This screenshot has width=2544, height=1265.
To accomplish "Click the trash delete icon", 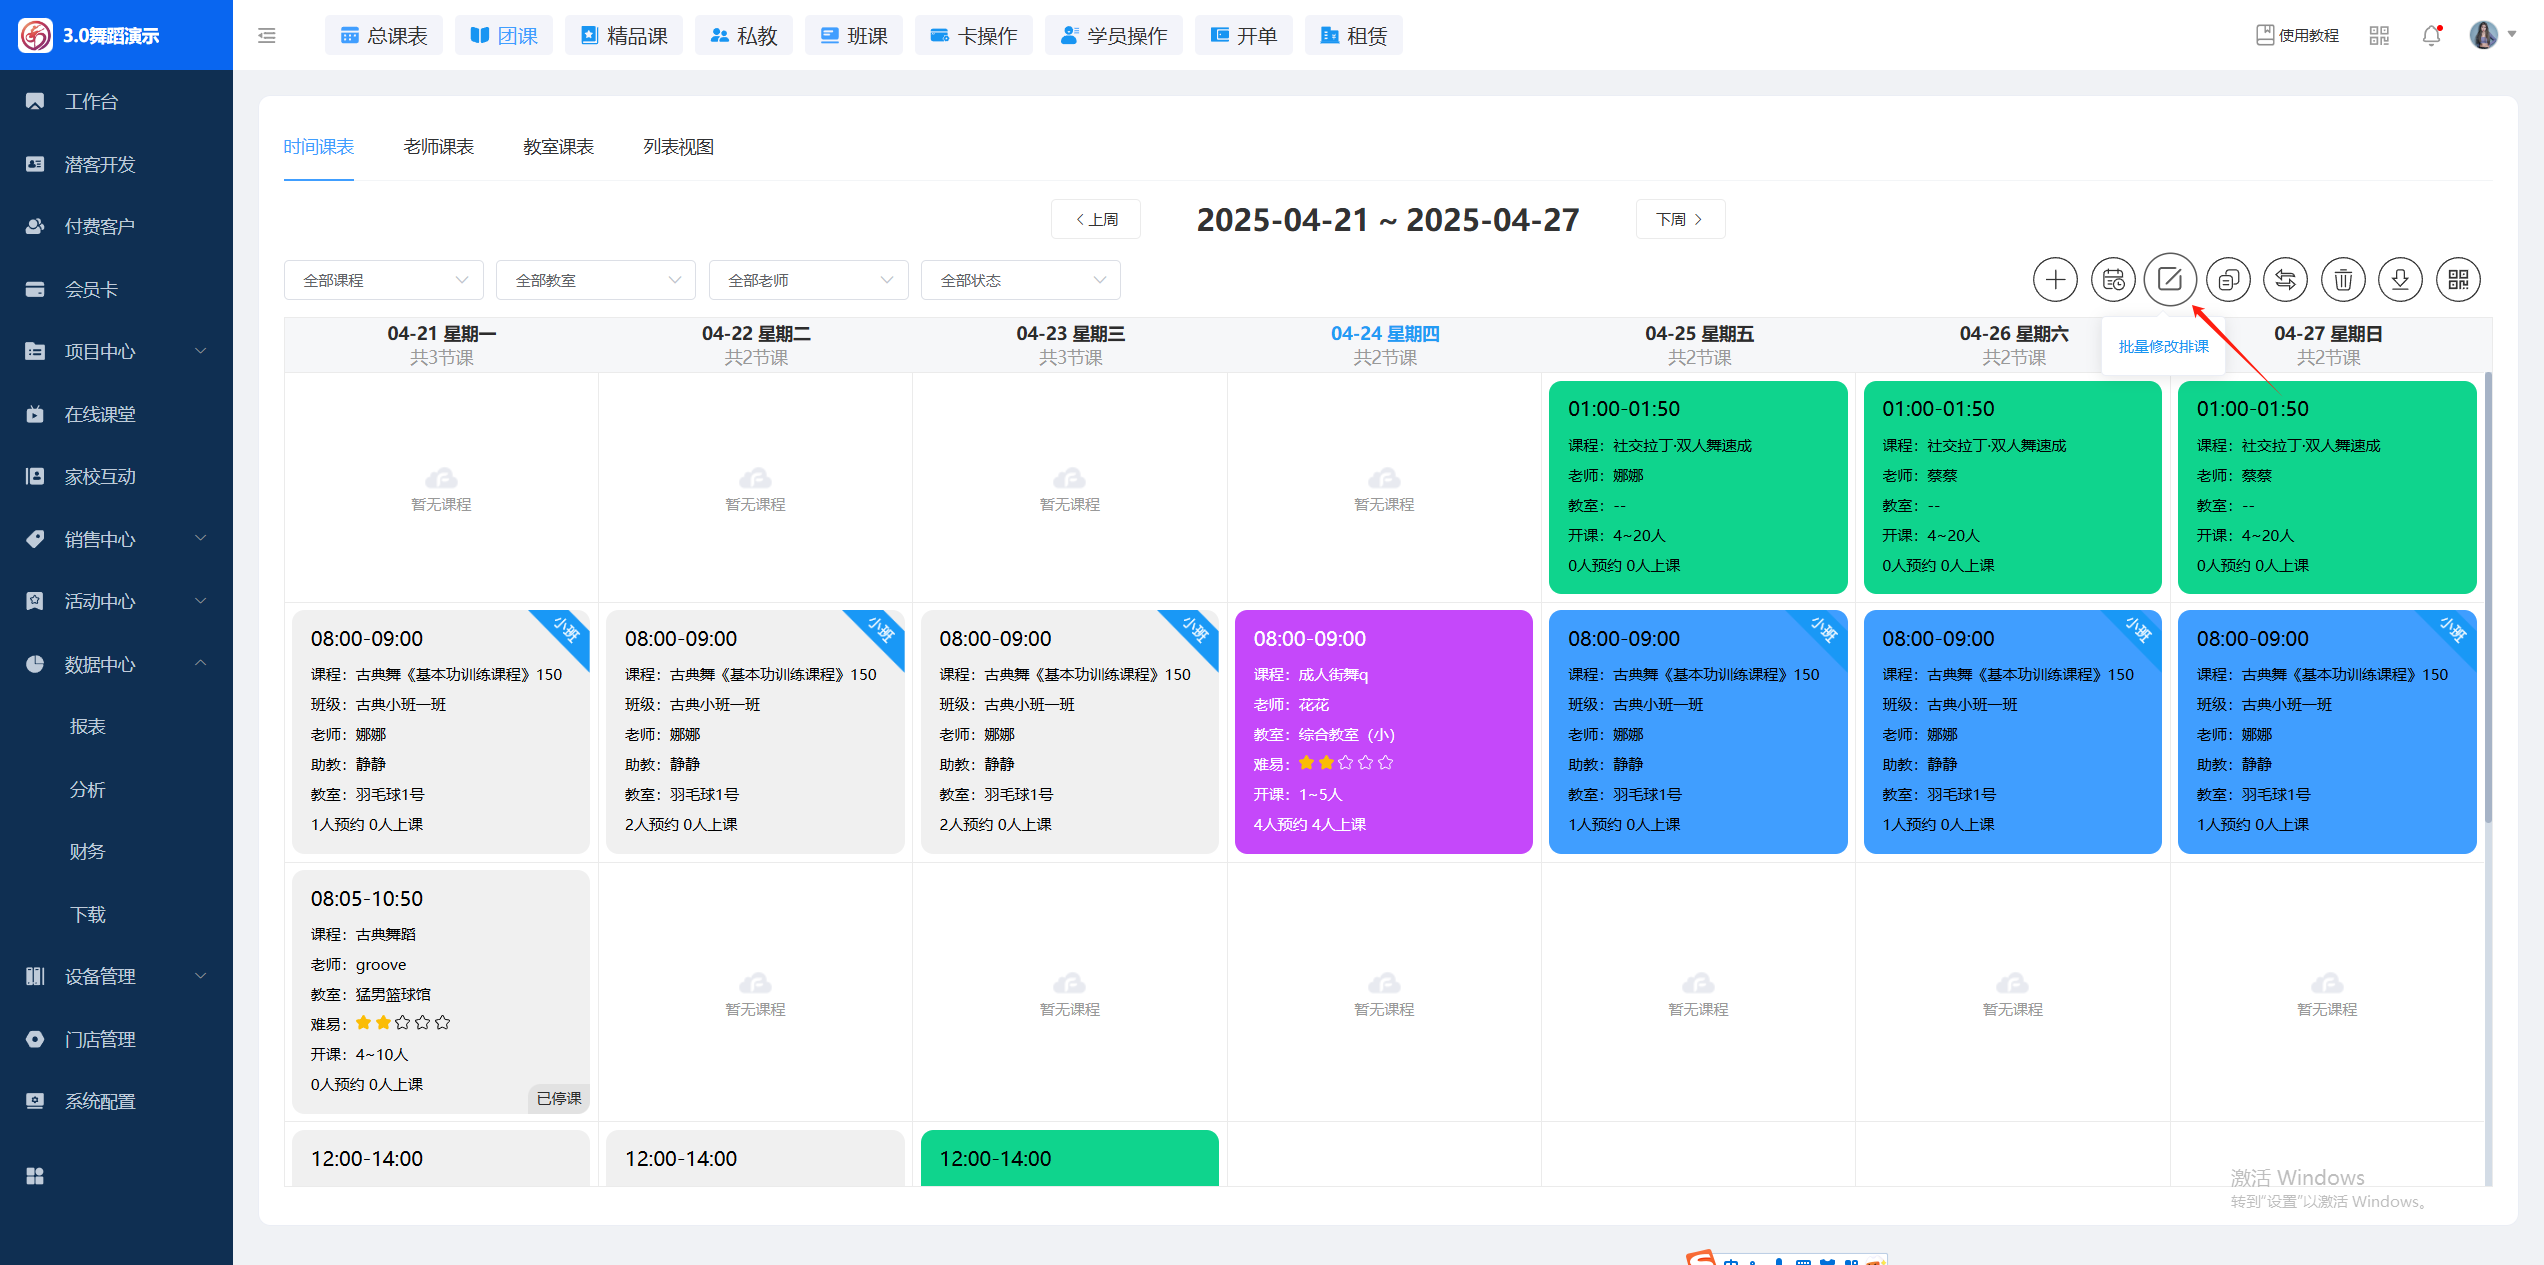I will 2343,280.
